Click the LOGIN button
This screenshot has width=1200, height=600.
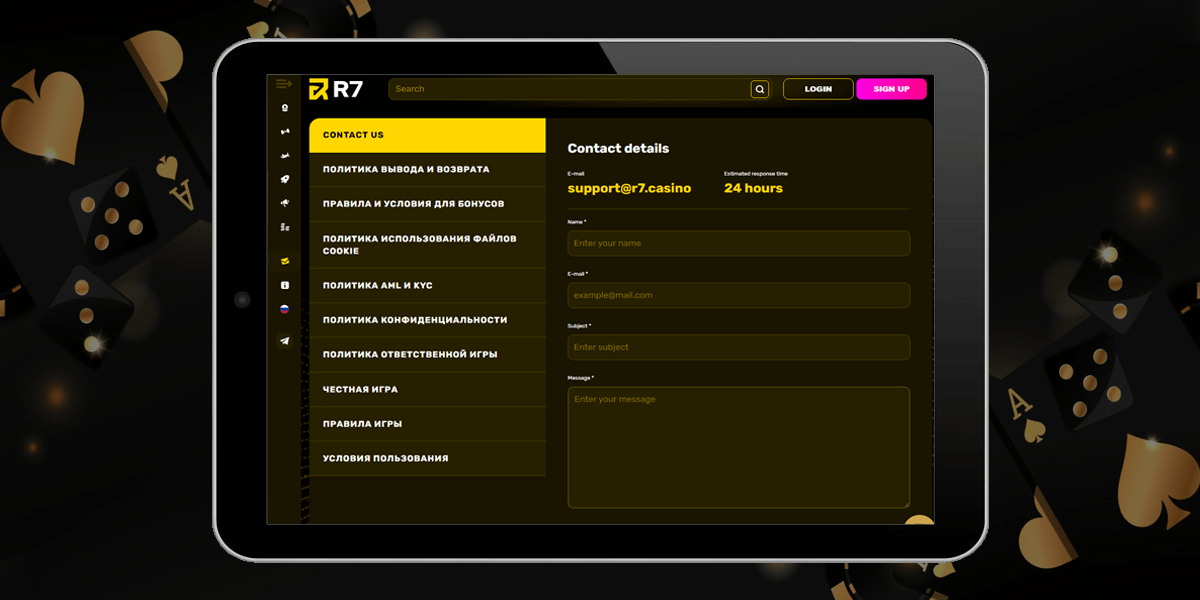[818, 88]
